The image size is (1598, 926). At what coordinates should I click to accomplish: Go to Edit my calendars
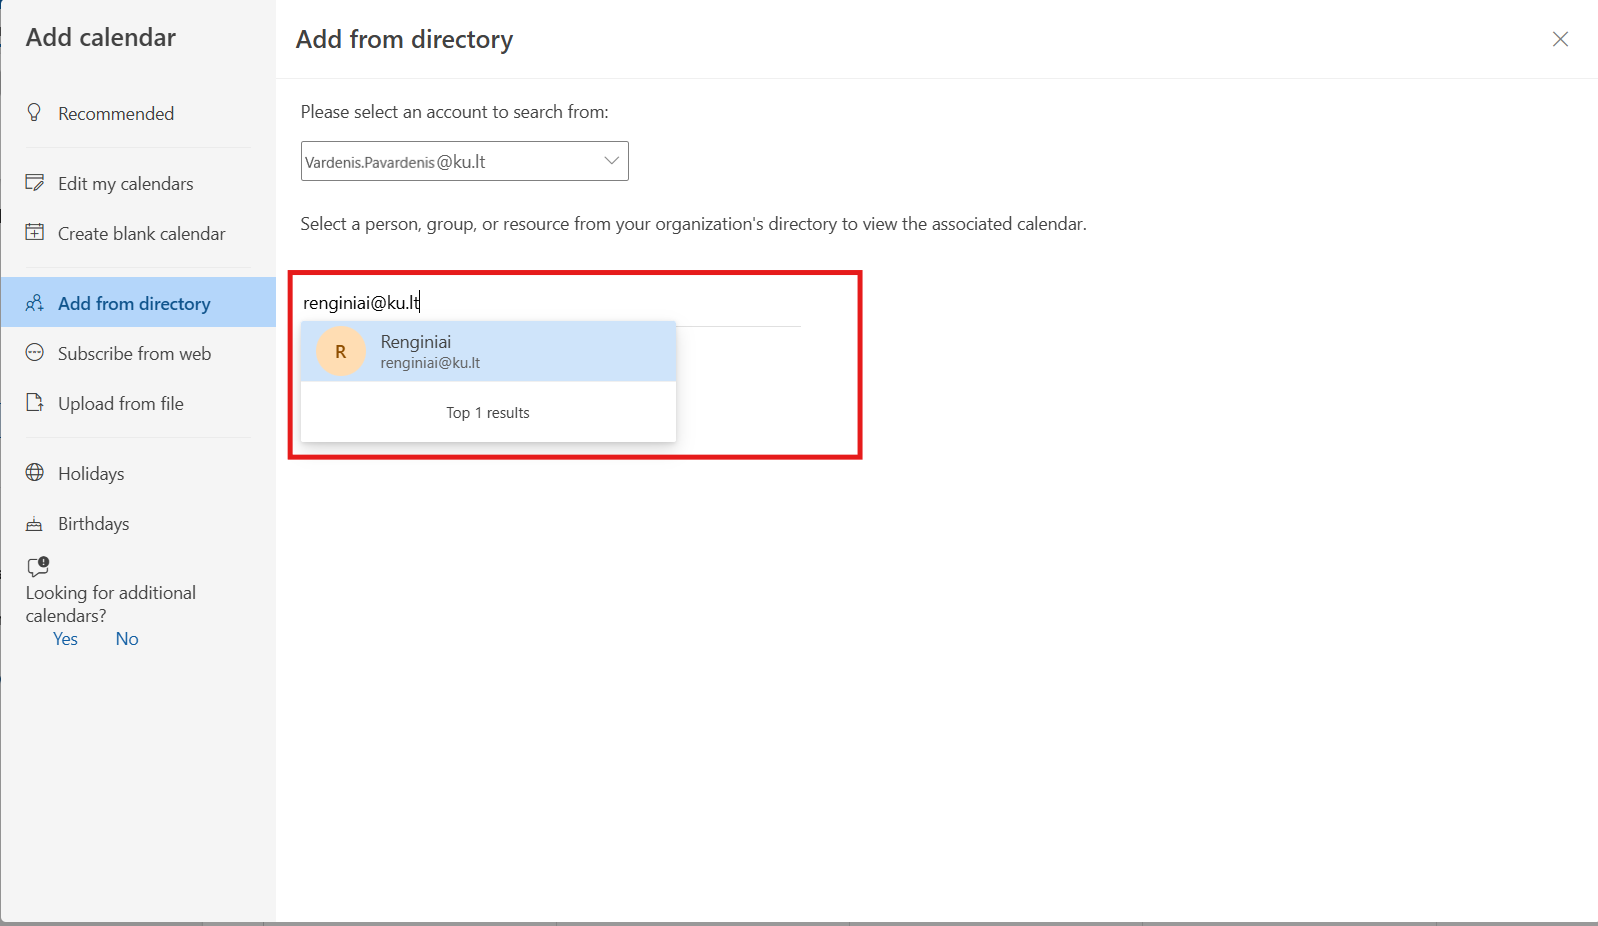tap(138, 183)
